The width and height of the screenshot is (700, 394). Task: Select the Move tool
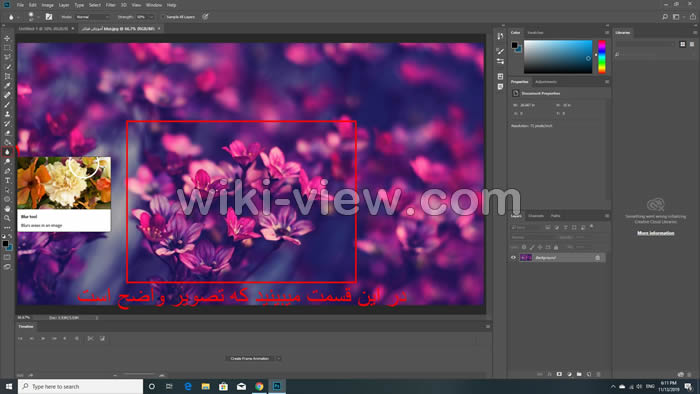[7, 38]
